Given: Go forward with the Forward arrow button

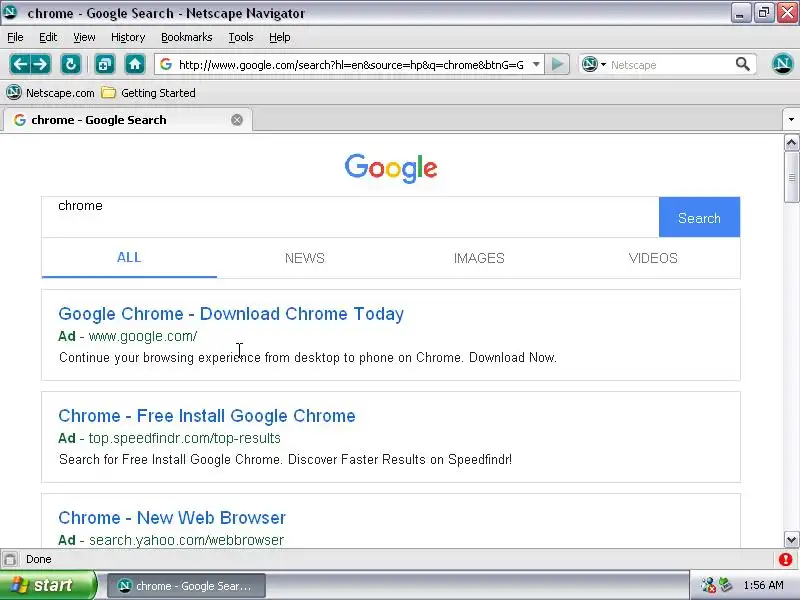Looking at the screenshot, I should (x=40, y=64).
